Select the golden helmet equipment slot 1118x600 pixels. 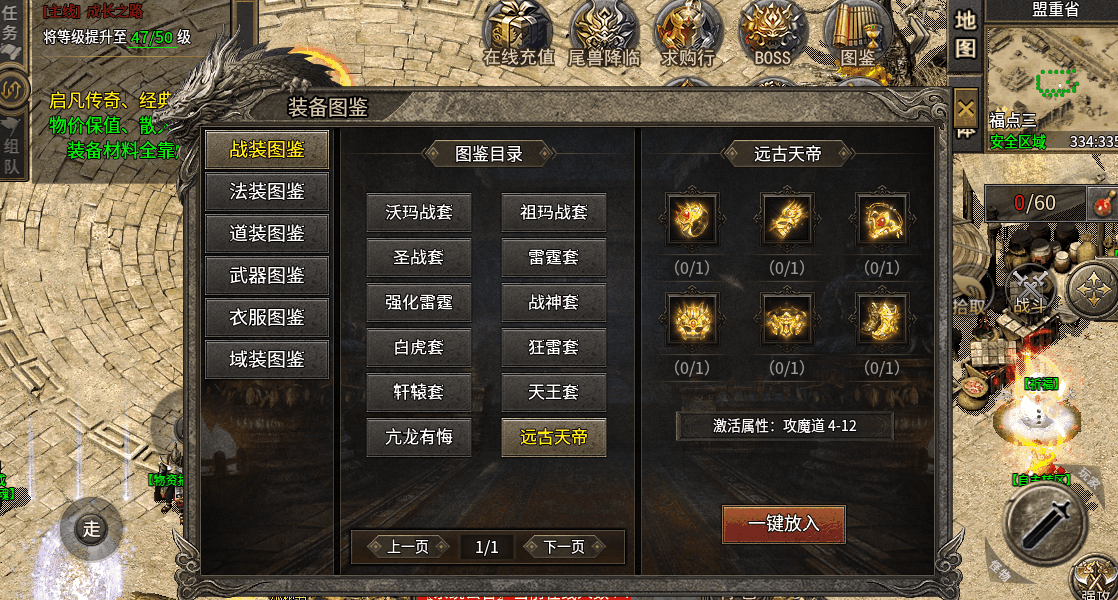[x=692, y=319]
